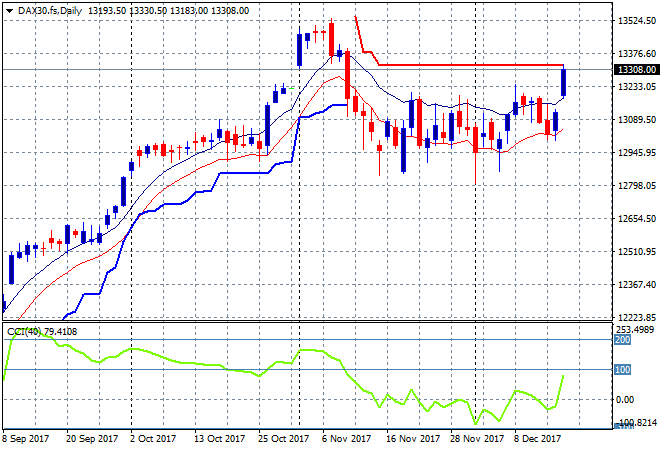The image size is (660, 450).
Task: Select the OHLC values 13193.50 13330.50 13183.00 13308.00
Action: pos(168,11)
